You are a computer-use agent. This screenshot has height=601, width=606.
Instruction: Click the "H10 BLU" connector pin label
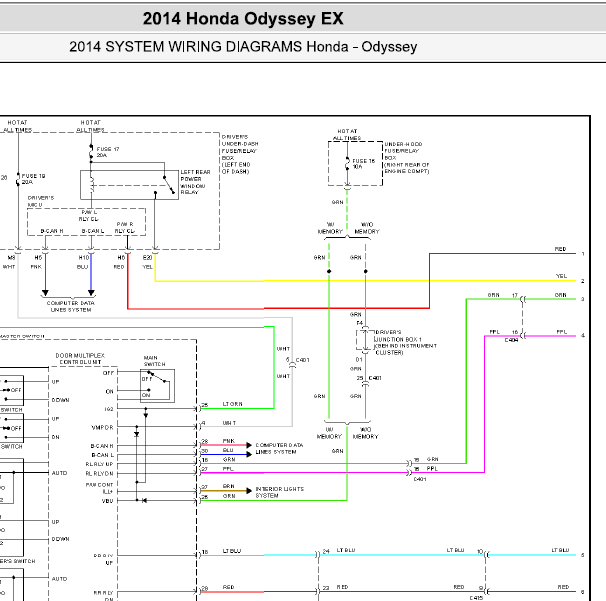click(83, 262)
